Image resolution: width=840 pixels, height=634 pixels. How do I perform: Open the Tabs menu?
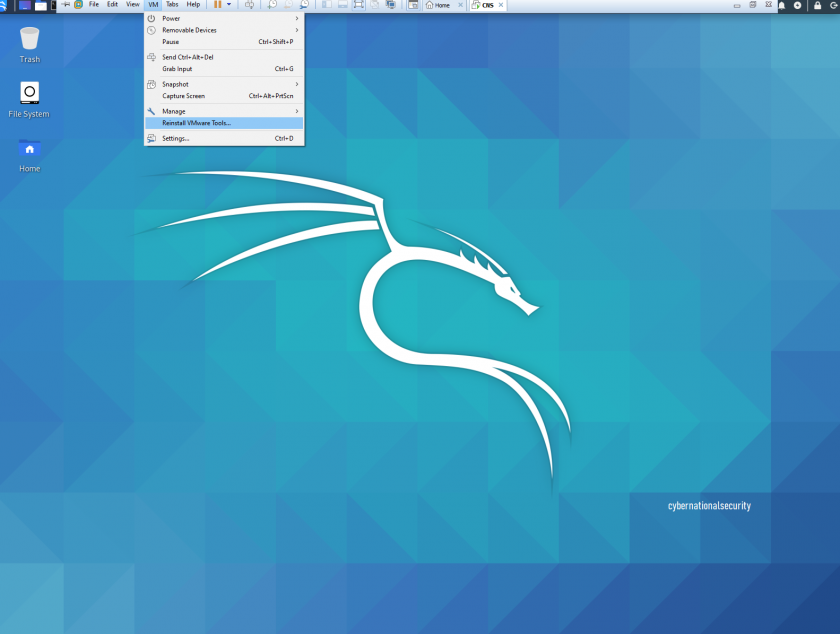[x=172, y=4]
